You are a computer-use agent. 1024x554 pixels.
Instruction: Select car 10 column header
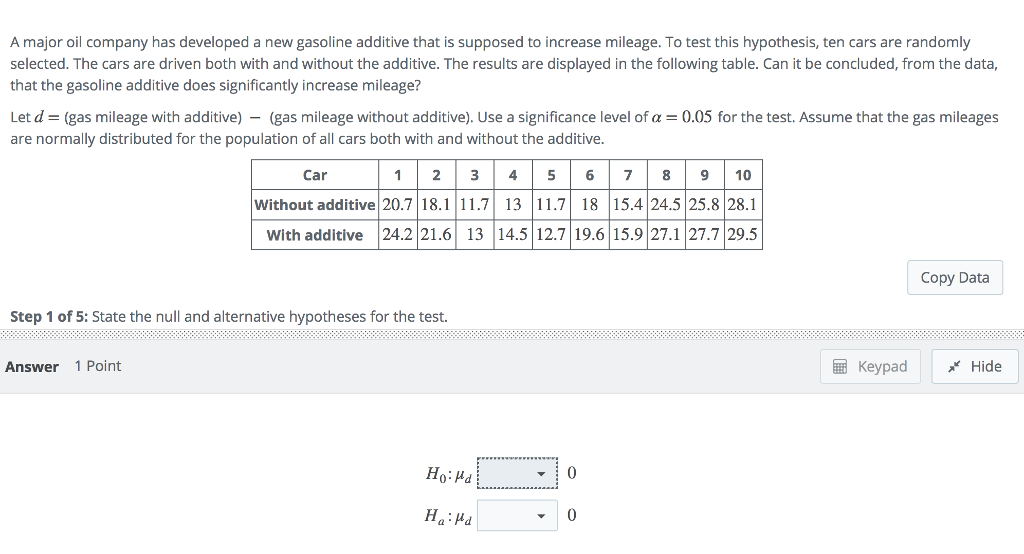pyautogui.click(x=742, y=175)
